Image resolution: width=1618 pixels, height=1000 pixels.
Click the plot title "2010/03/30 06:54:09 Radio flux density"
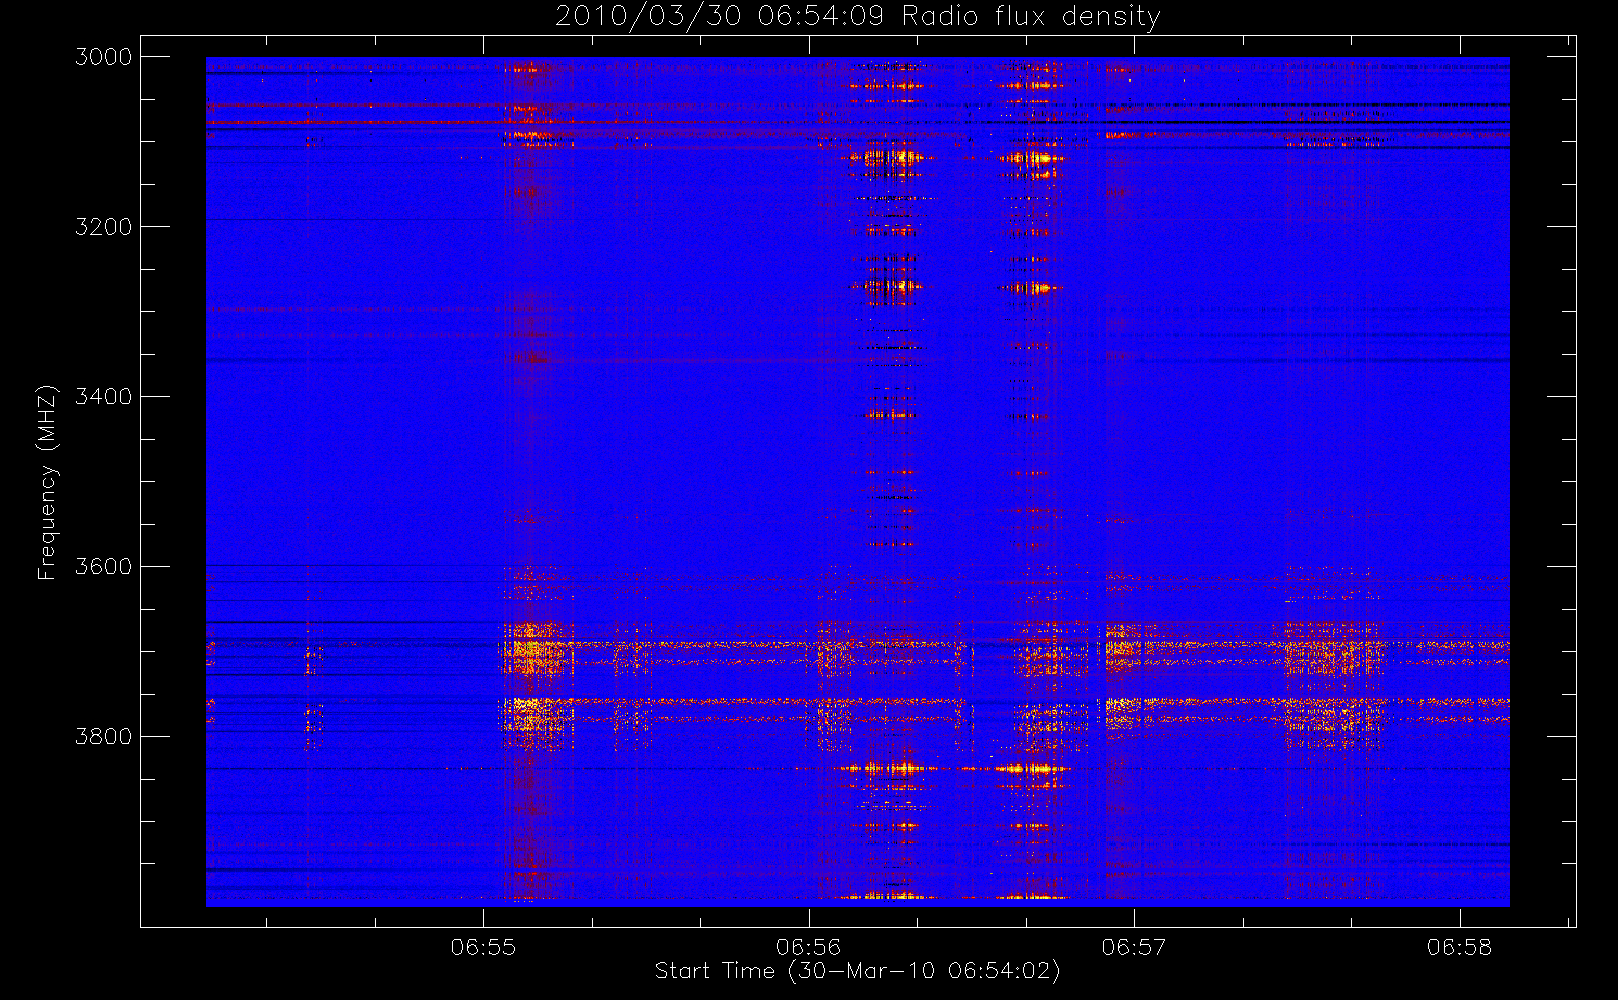pyautogui.click(x=857, y=17)
